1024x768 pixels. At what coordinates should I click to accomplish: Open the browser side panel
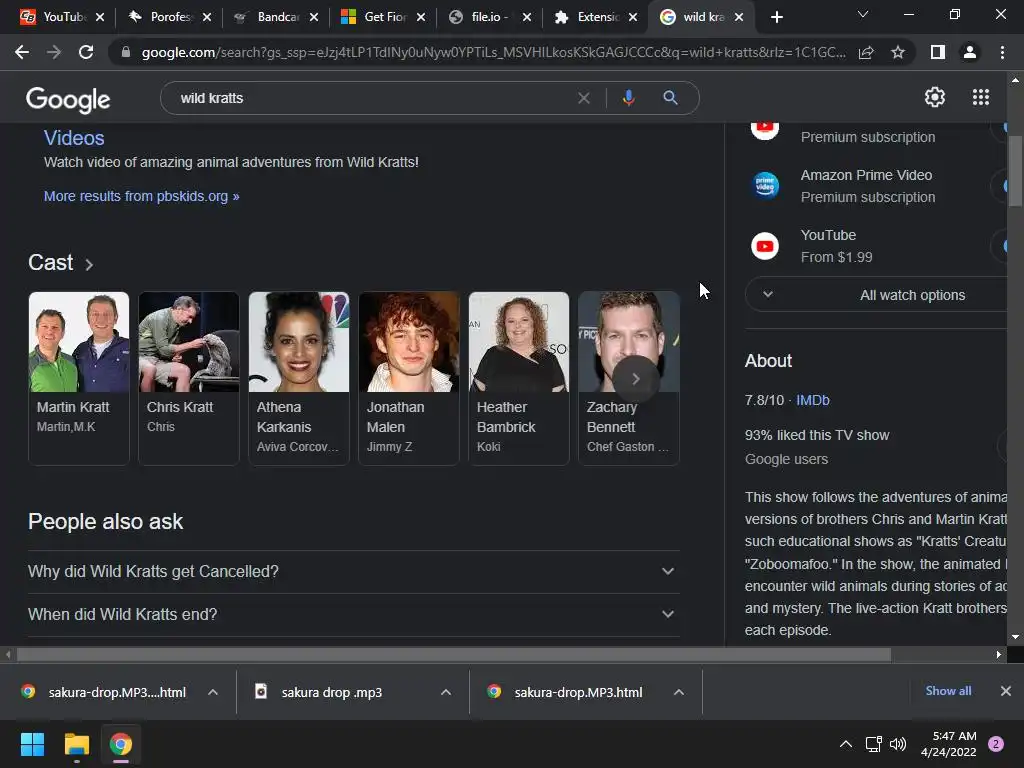[x=938, y=52]
